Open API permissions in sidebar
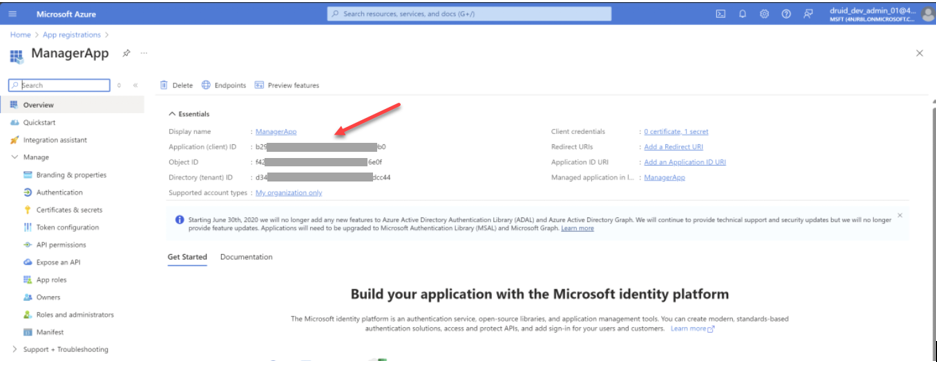This screenshot has width=937, height=365. [61, 245]
